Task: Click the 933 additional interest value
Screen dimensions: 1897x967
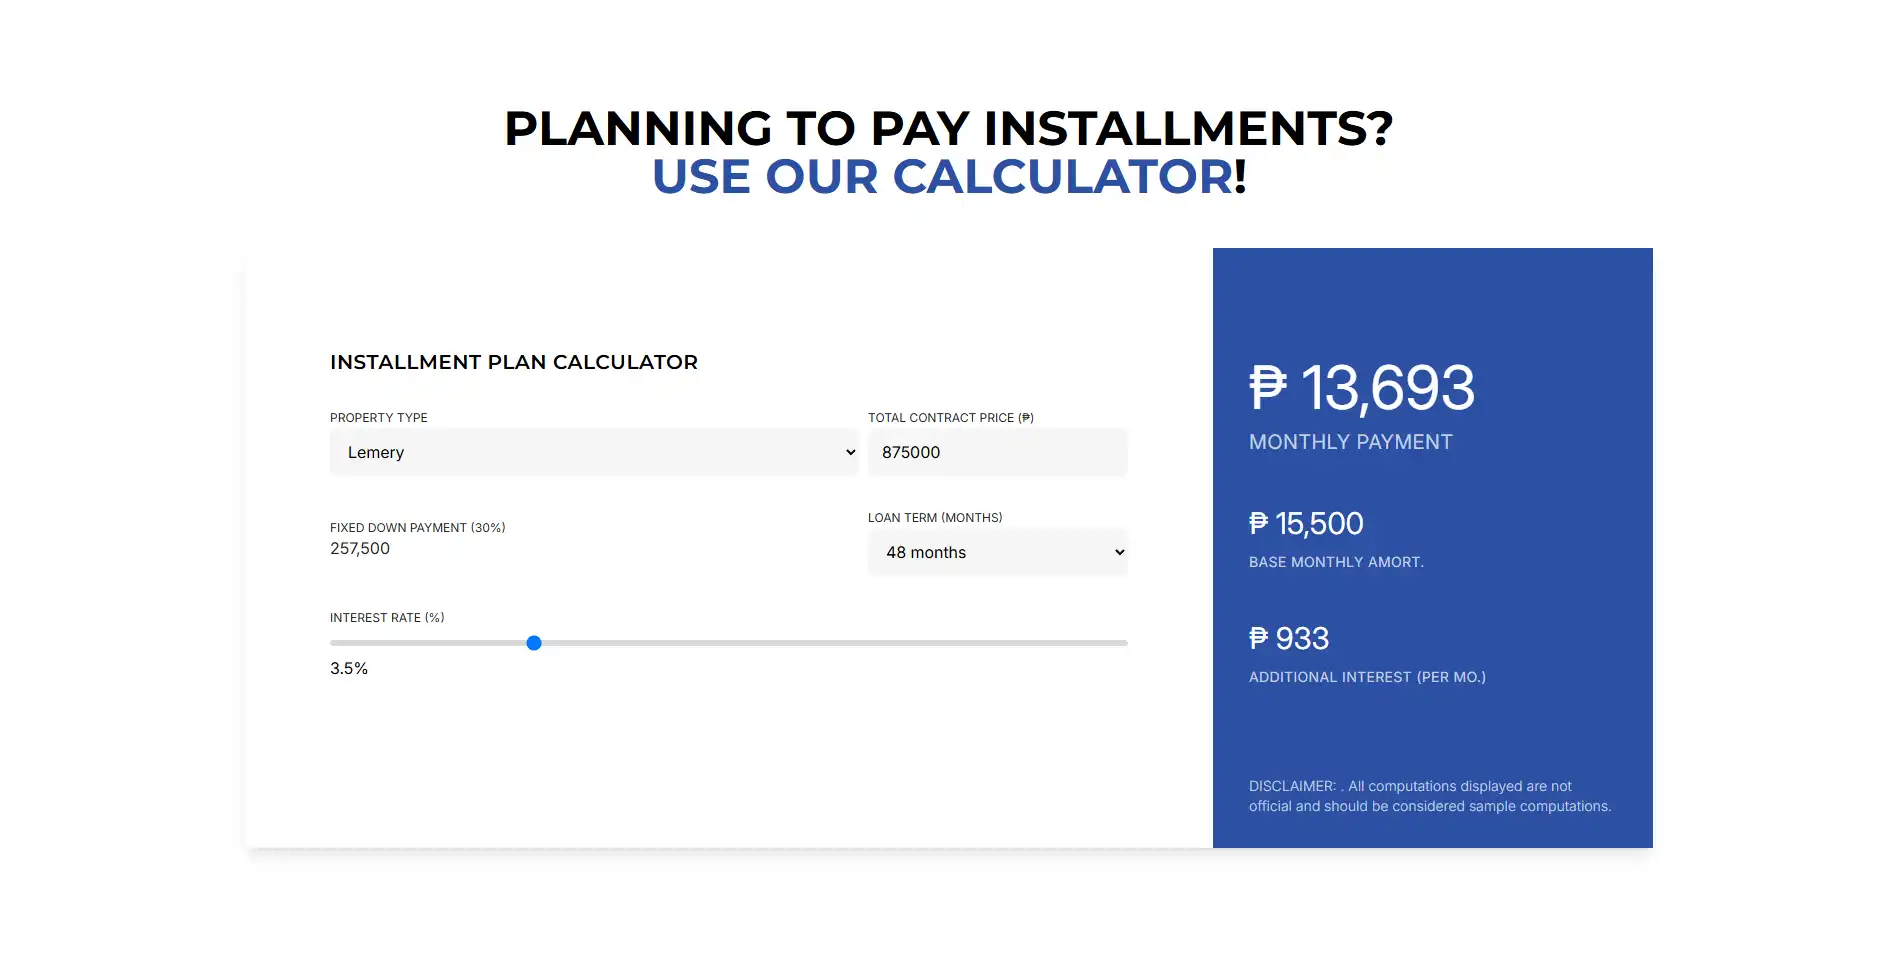Action: click(x=1302, y=638)
